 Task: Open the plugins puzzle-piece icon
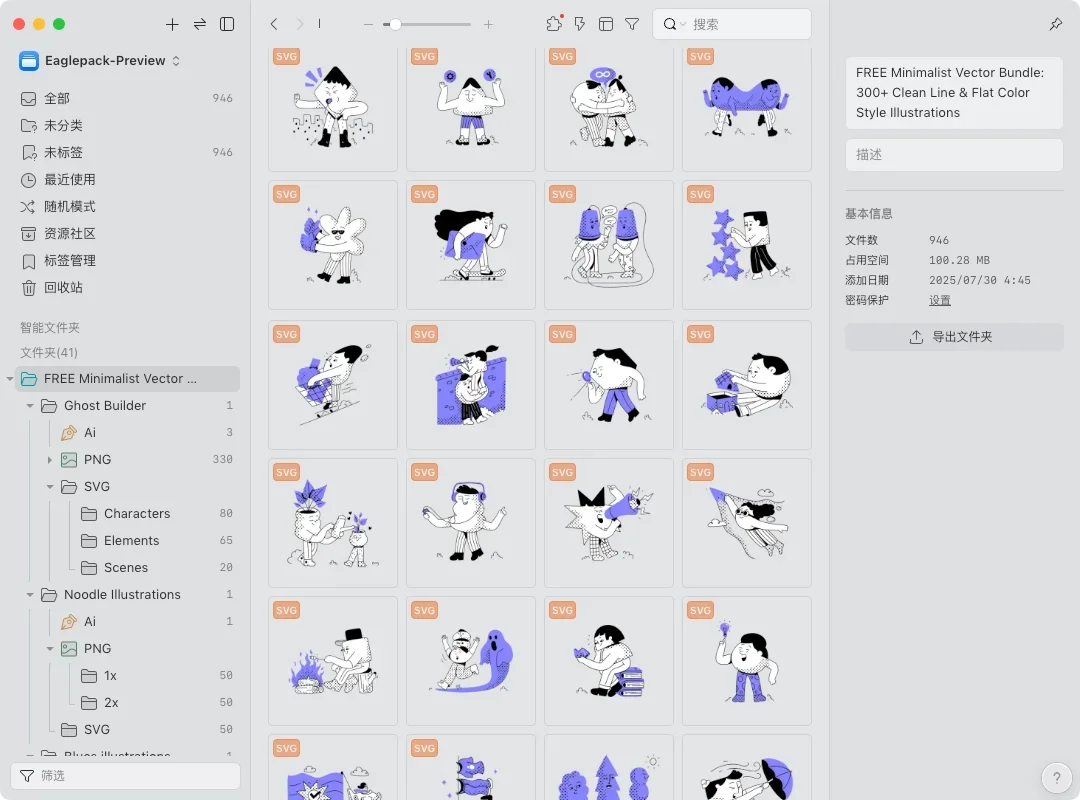554,24
